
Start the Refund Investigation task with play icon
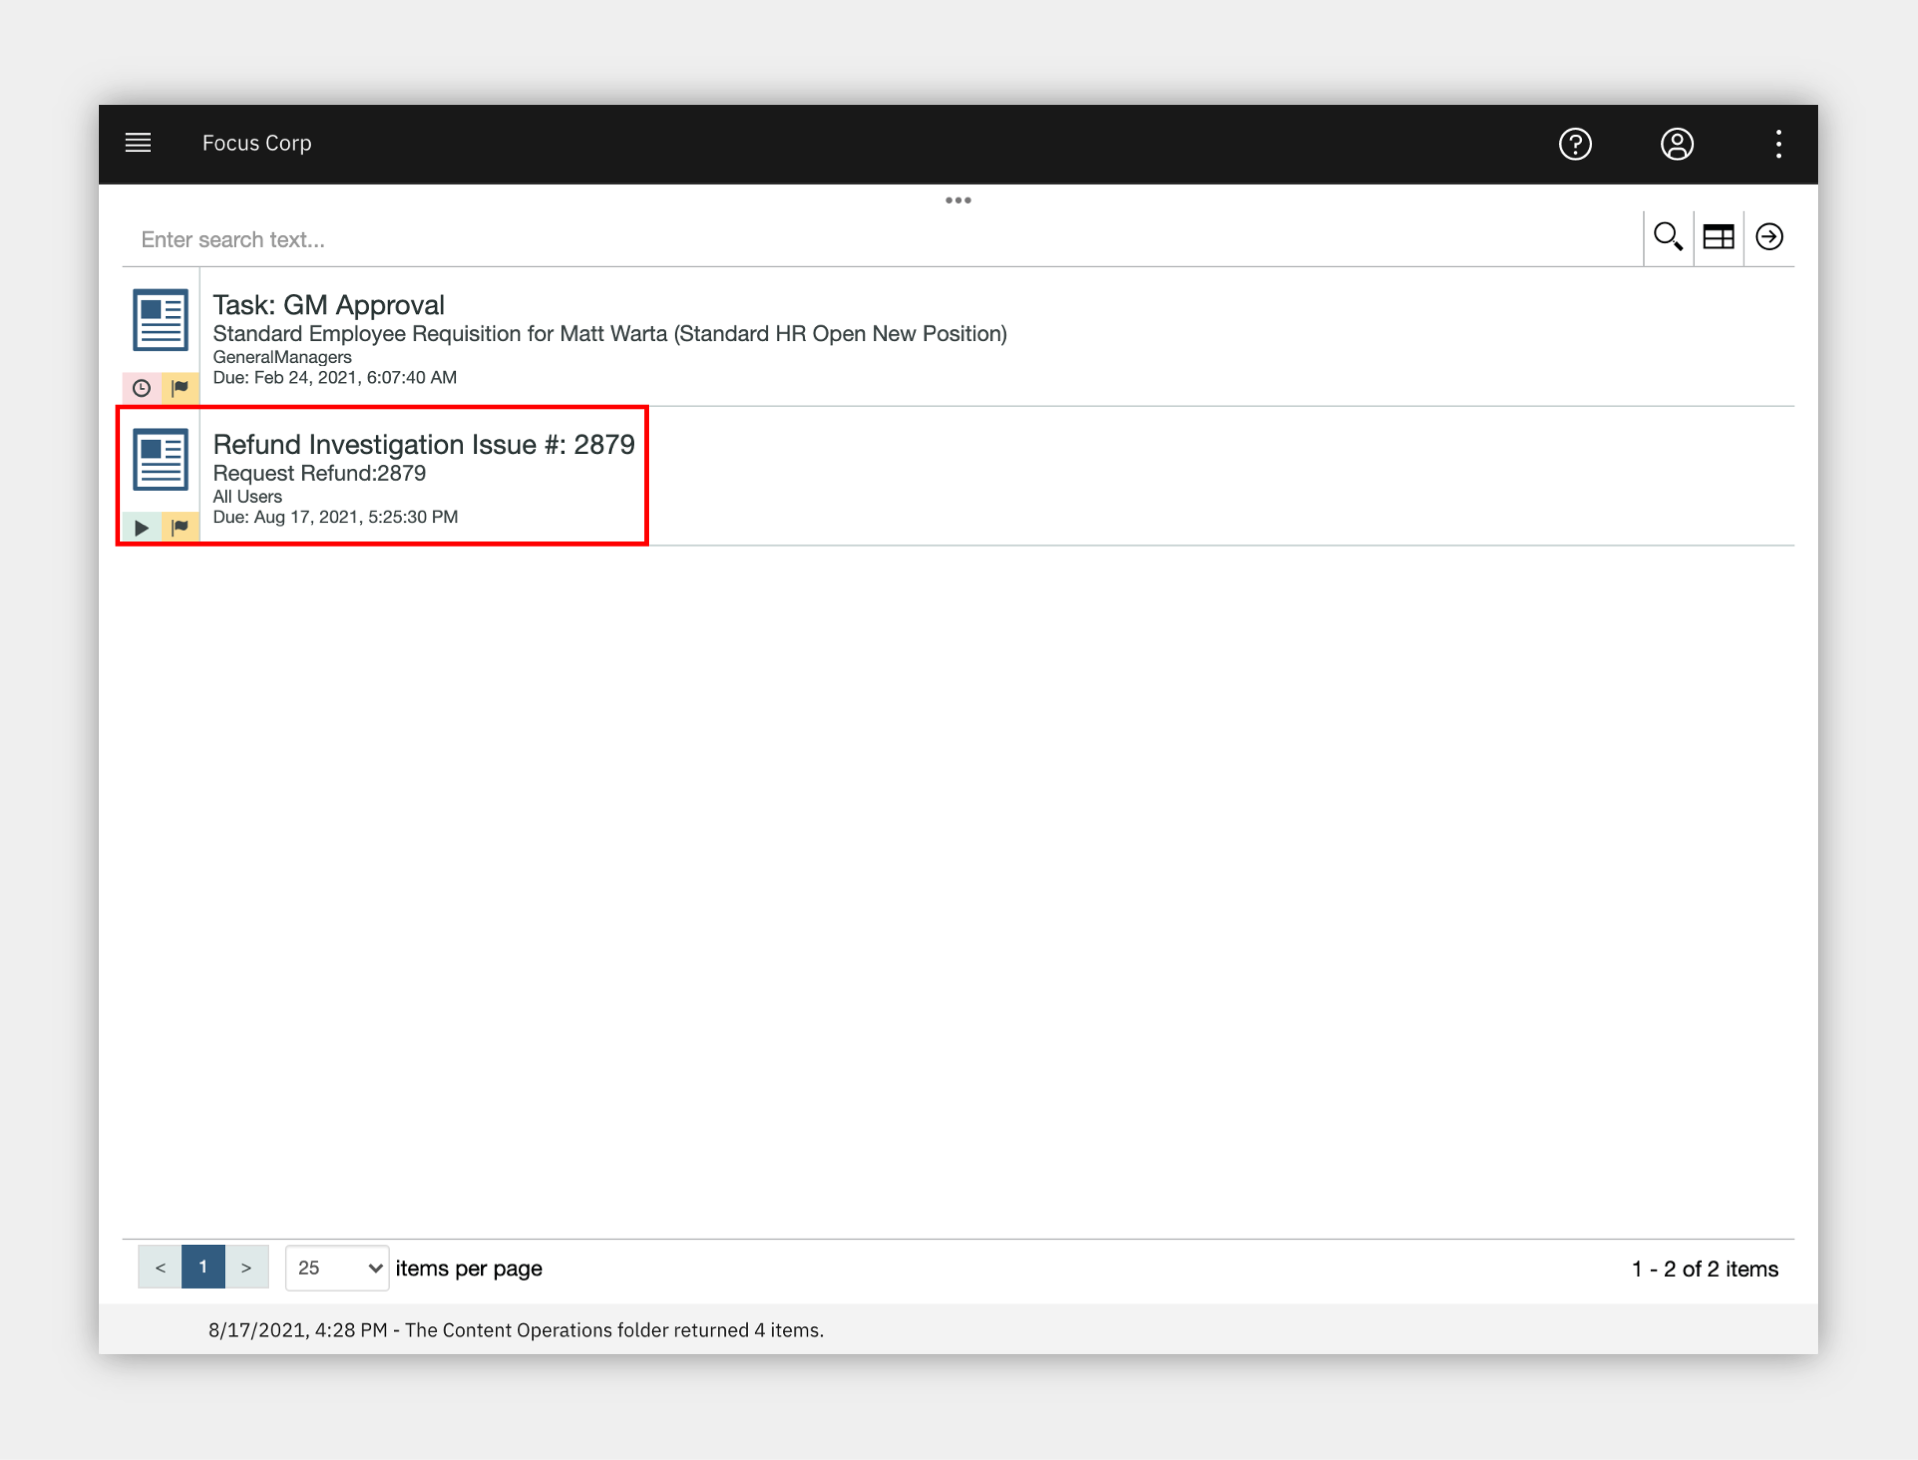141,527
